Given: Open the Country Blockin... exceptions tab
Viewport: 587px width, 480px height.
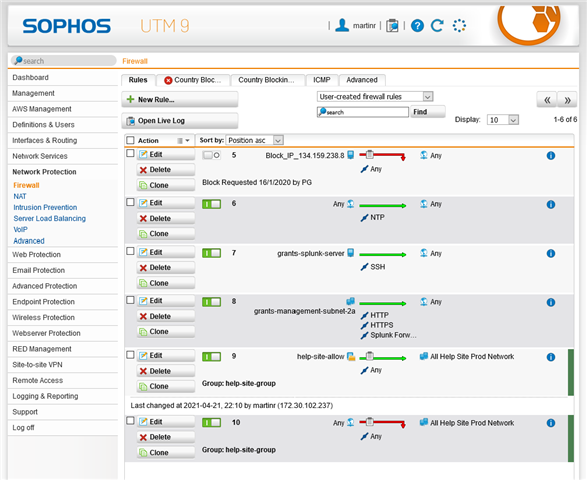Looking at the screenshot, I should pyautogui.click(x=267, y=80).
